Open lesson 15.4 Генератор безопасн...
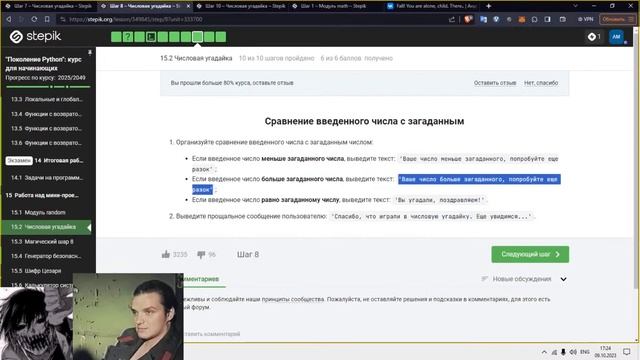This screenshot has height=360, width=640. click(47, 256)
